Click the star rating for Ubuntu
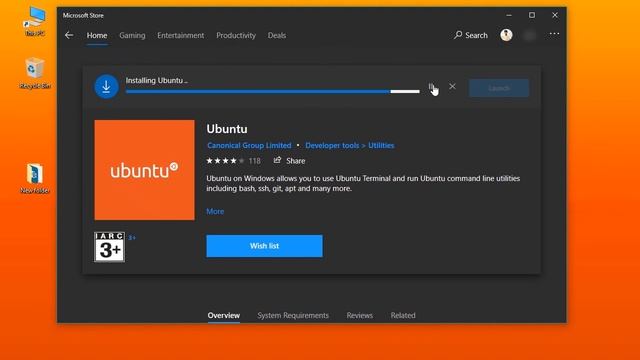Viewport: 640px width, 360px height. tap(225, 161)
